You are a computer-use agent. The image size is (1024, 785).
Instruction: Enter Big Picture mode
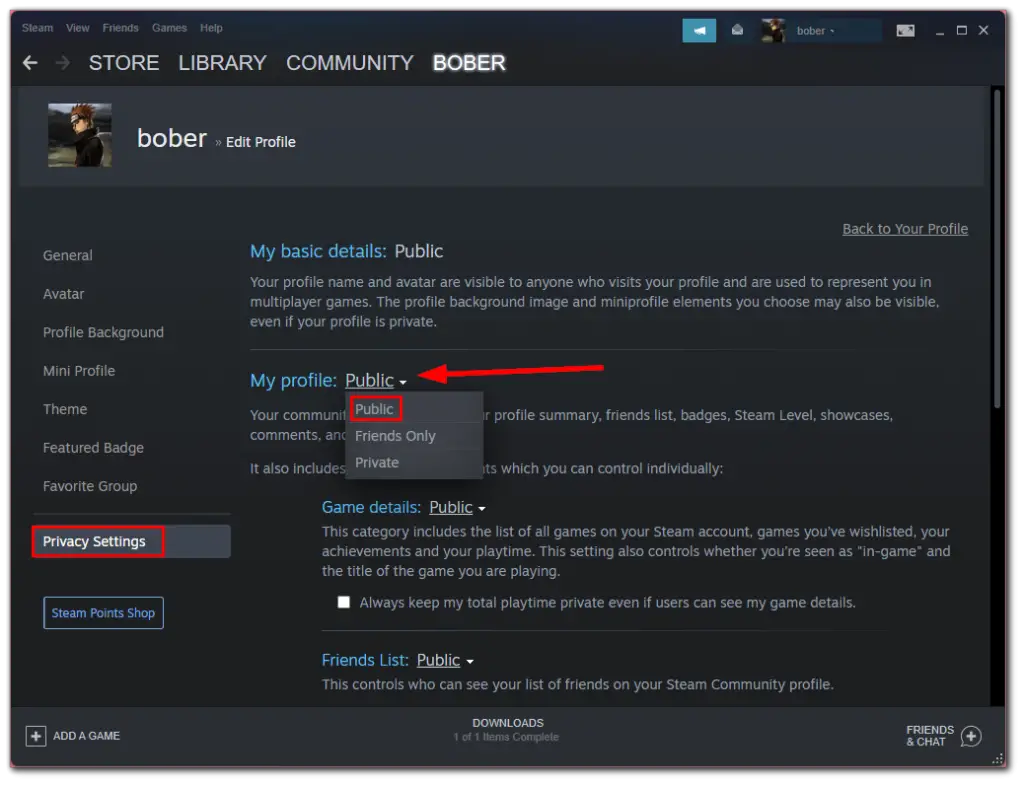(x=905, y=30)
